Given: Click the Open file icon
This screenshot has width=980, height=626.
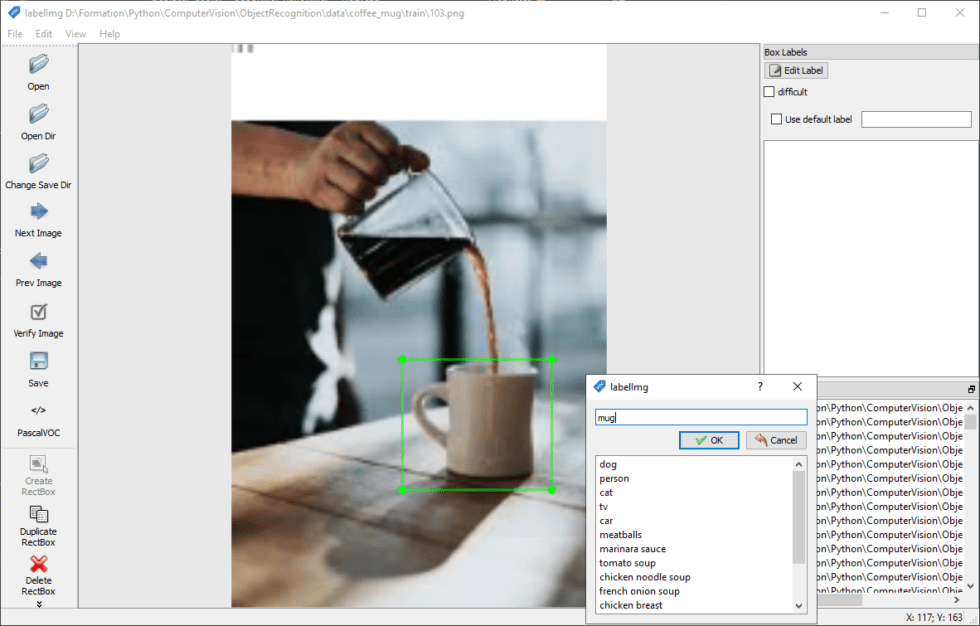Looking at the screenshot, I should click(x=39, y=65).
